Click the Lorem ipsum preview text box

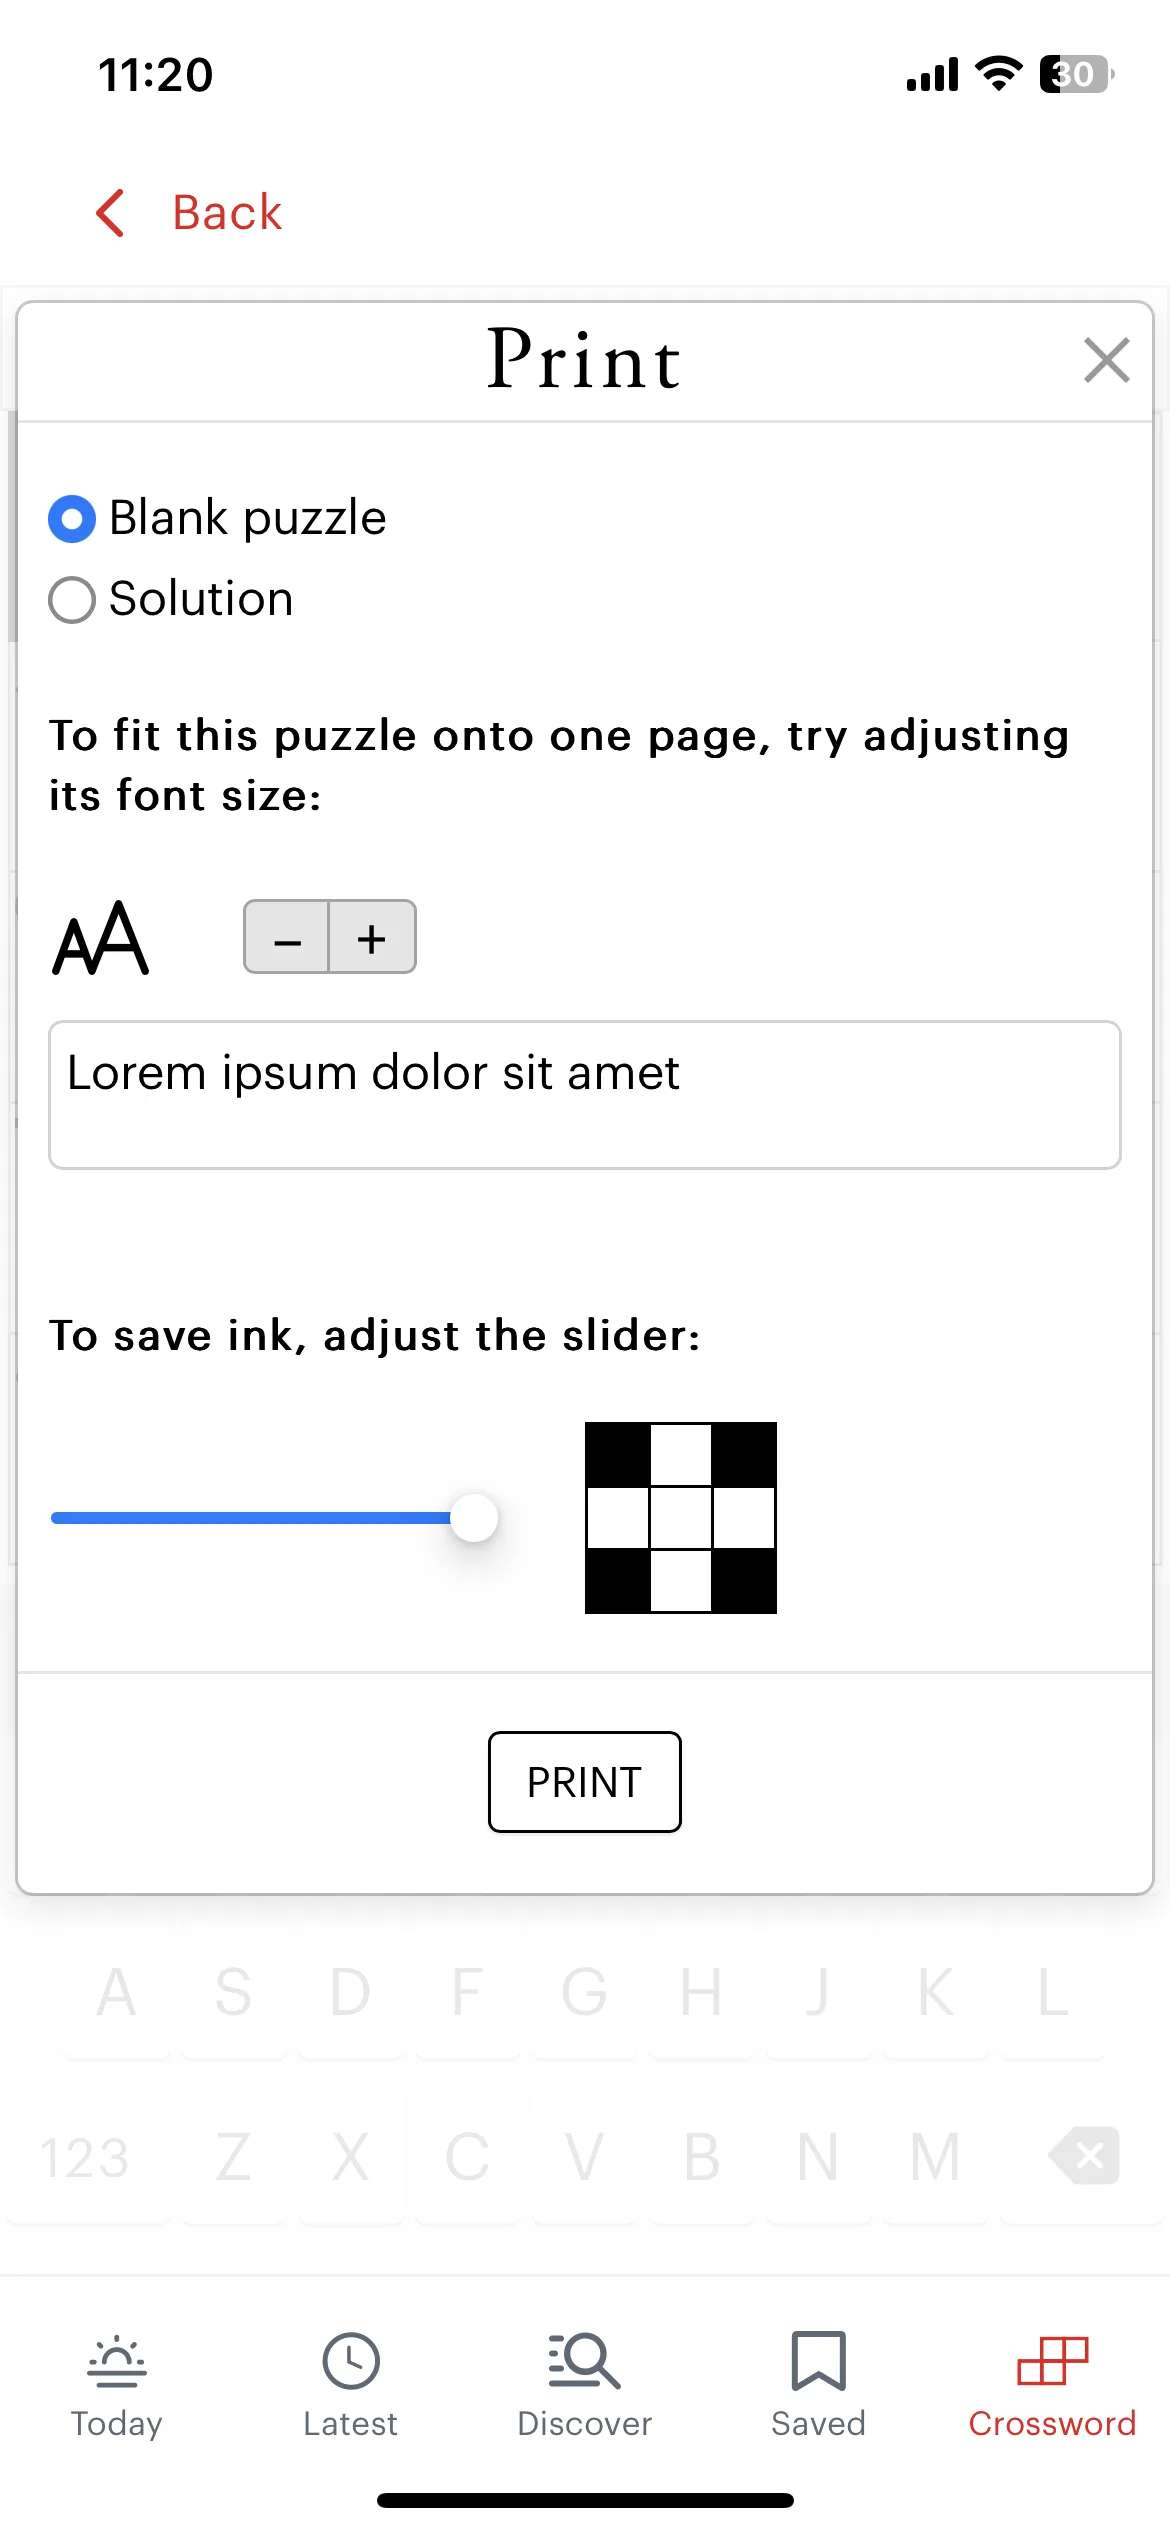[585, 1095]
